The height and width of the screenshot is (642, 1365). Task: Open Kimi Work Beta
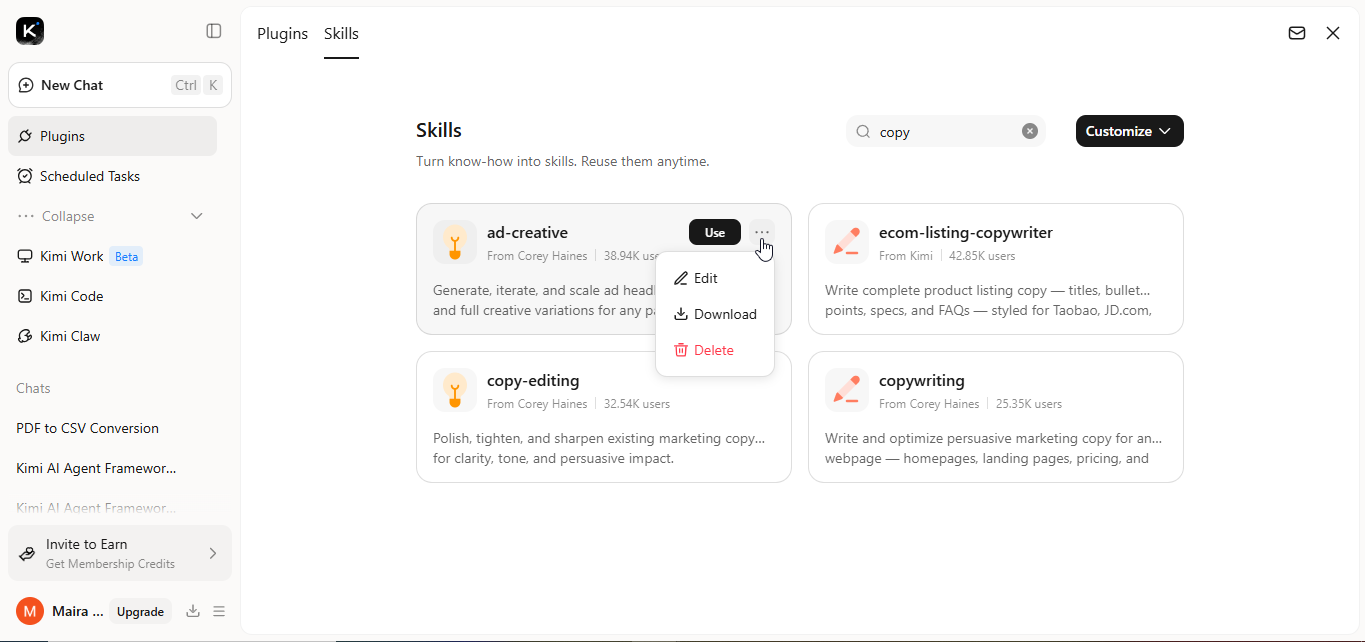click(x=112, y=256)
